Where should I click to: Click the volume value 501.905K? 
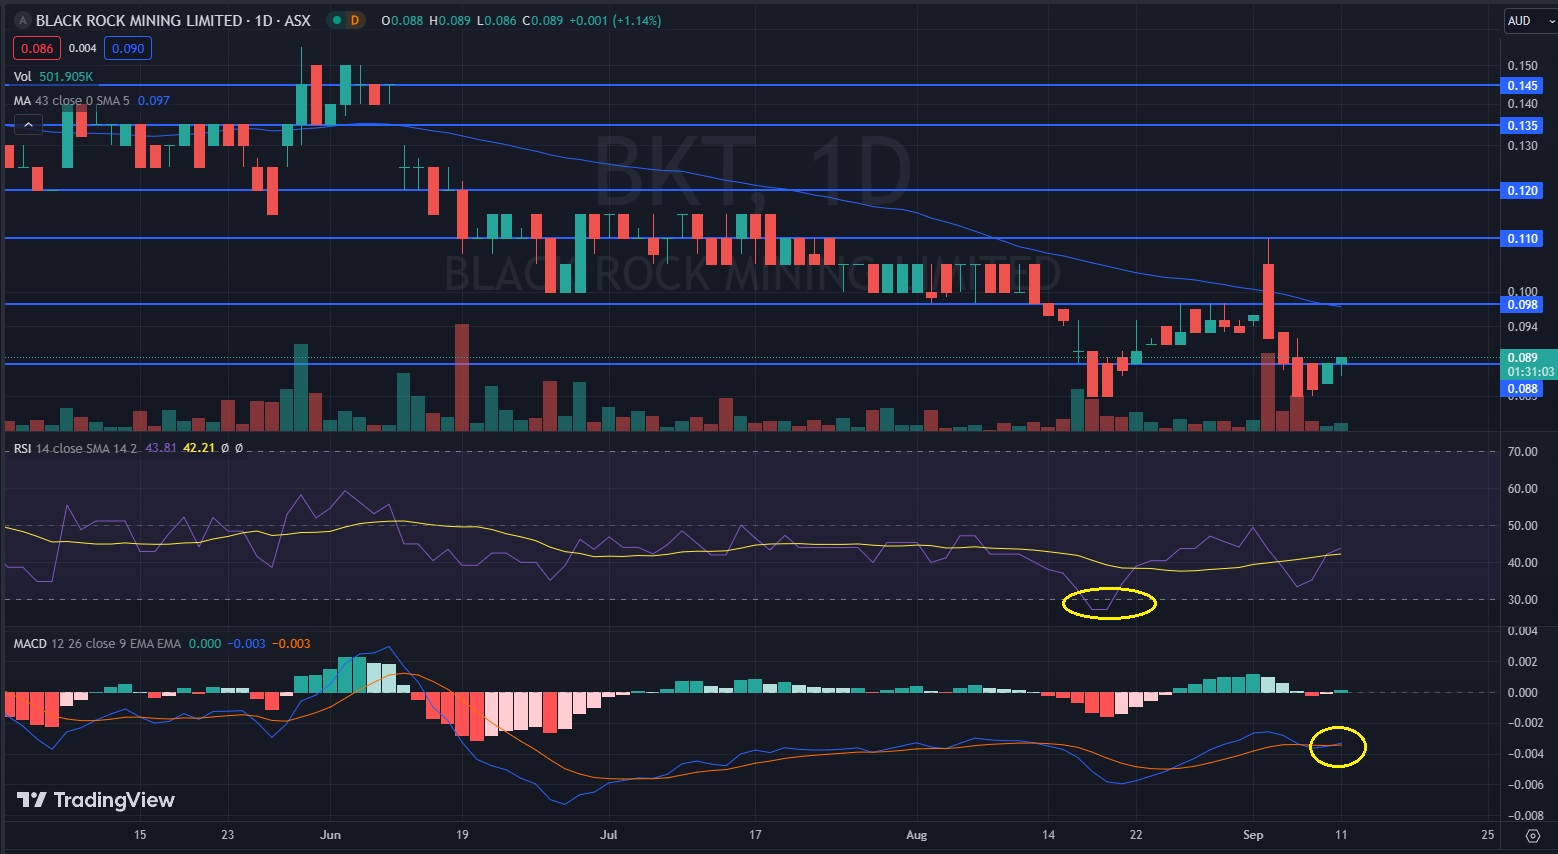pyautogui.click(x=66, y=77)
